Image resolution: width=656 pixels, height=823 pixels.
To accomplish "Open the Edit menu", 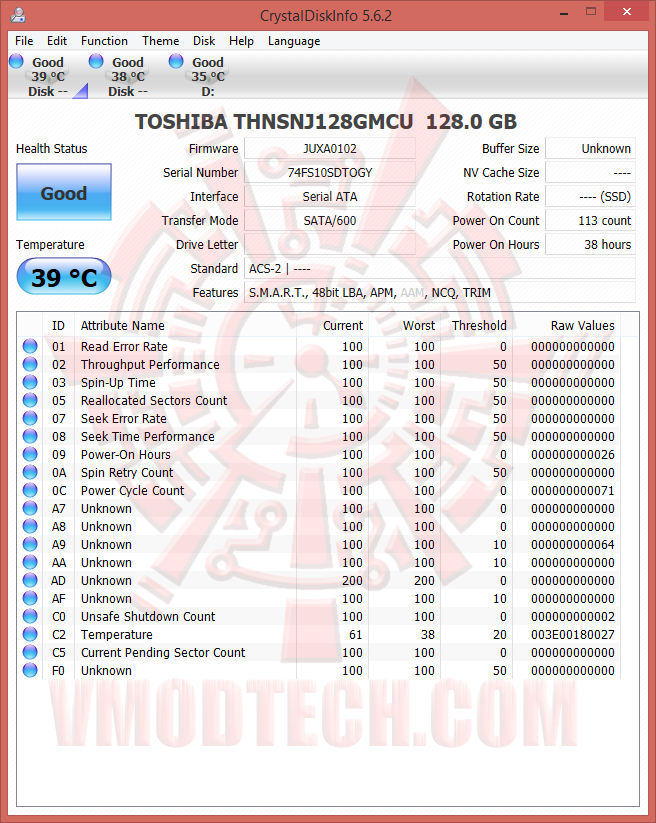I will (x=57, y=41).
